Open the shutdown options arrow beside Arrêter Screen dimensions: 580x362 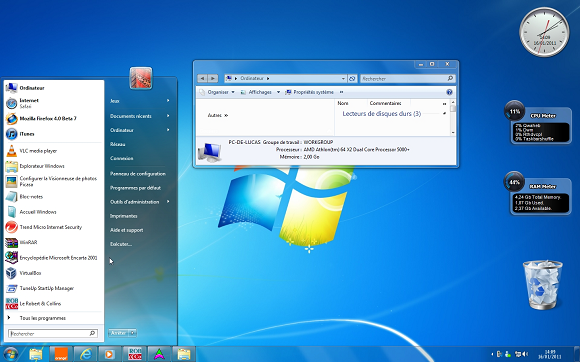[133, 333]
